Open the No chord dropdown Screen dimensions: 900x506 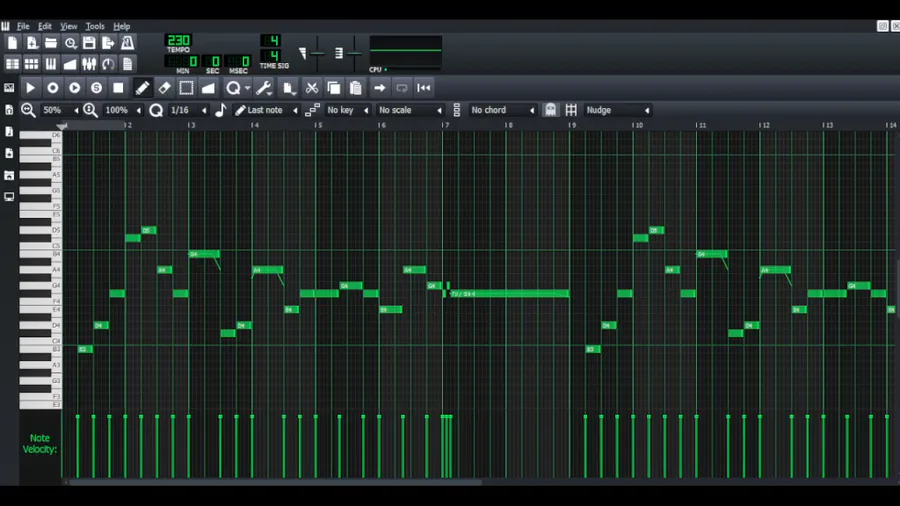click(x=502, y=110)
